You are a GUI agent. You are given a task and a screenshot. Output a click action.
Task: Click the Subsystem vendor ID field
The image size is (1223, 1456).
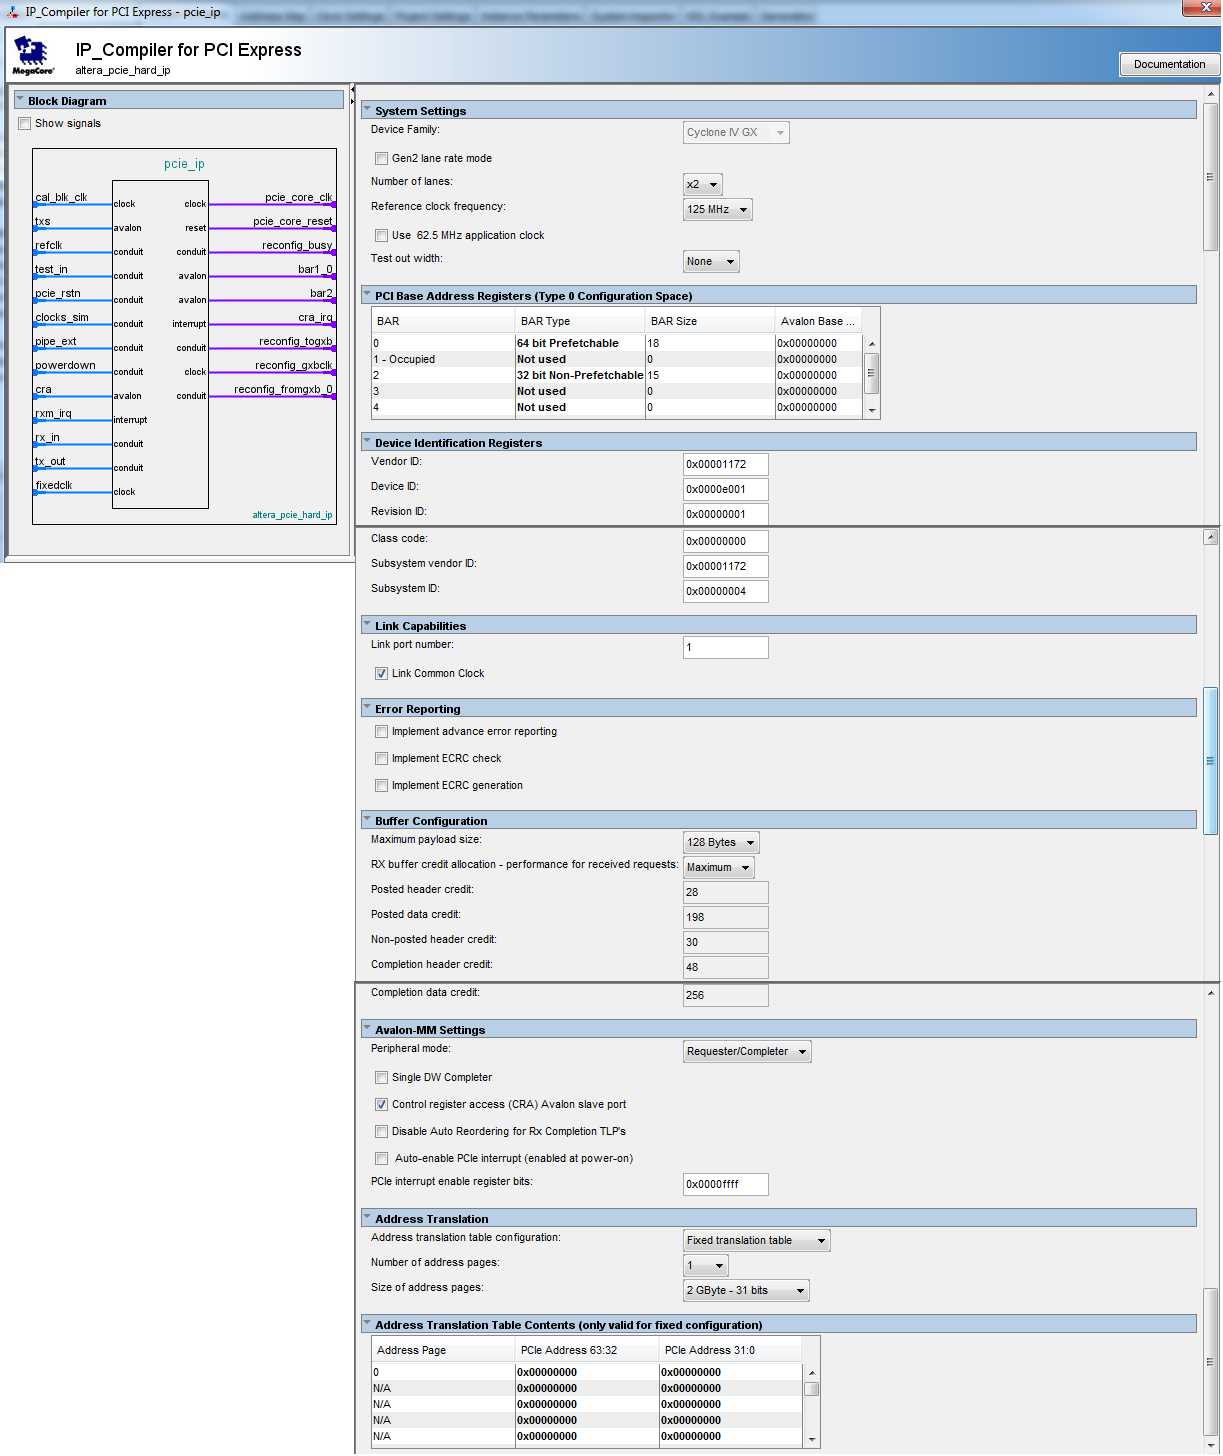coord(725,567)
